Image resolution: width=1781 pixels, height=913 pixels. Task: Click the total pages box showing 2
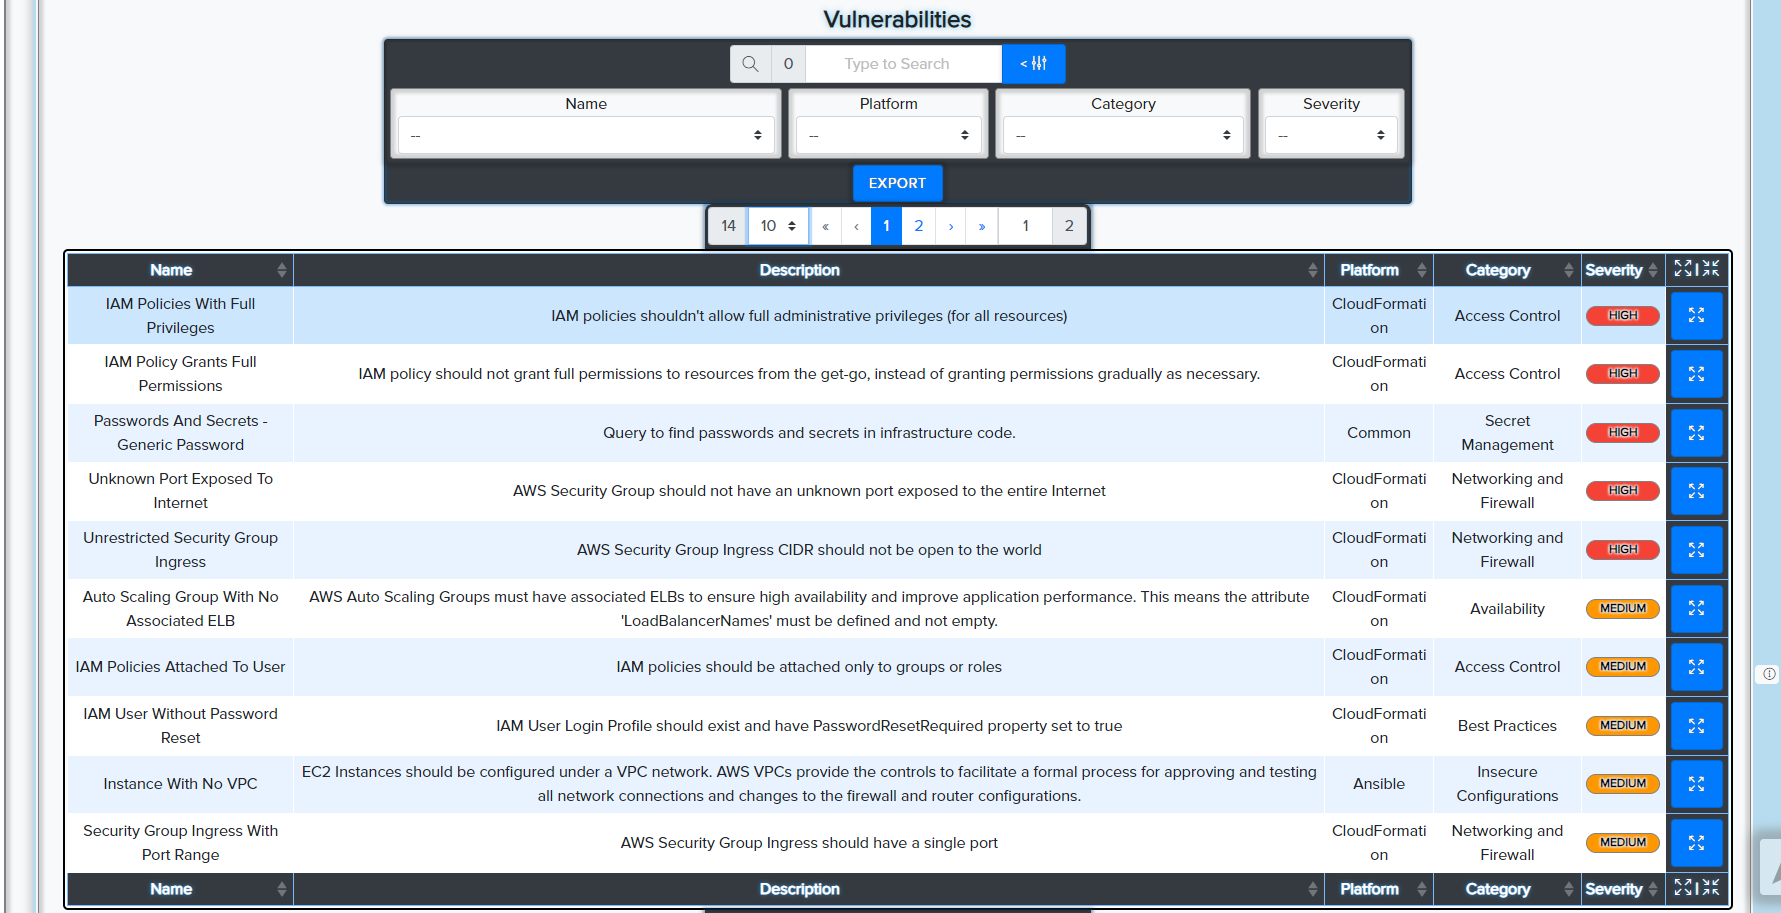coord(1069,226)
